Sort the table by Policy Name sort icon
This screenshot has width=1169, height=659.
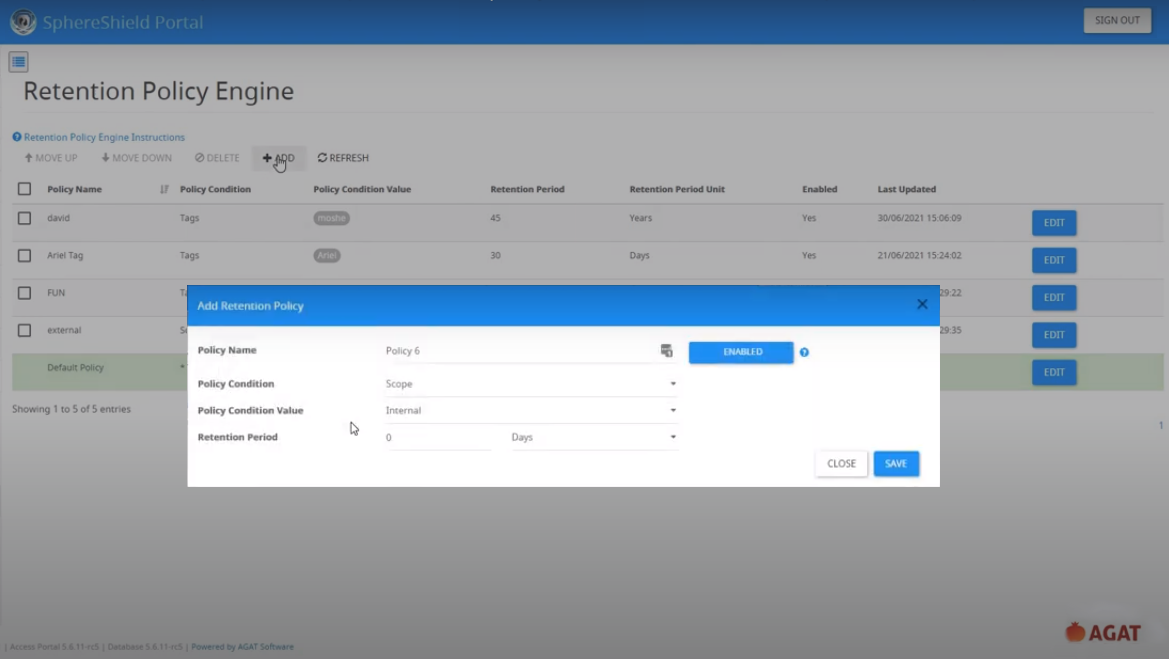tap(164, 189)
